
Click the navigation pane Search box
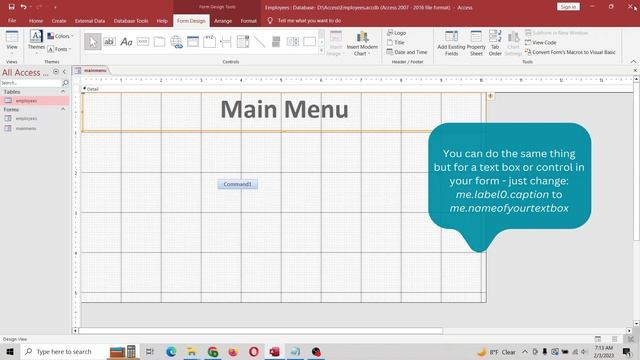[31, 82]
